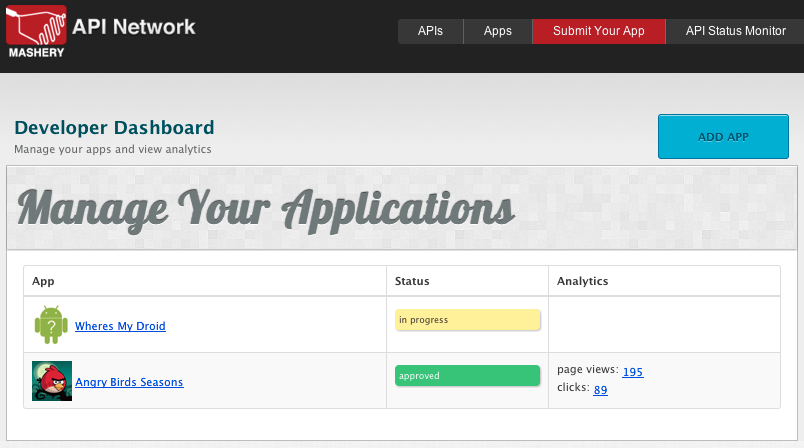
Task: Click the App column header
Action: point(43,281)
